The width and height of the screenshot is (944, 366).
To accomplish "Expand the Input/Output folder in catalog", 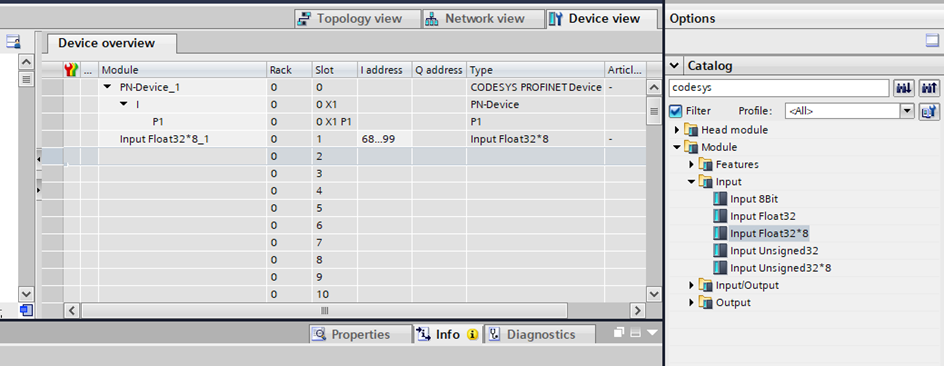I will 691,285.
